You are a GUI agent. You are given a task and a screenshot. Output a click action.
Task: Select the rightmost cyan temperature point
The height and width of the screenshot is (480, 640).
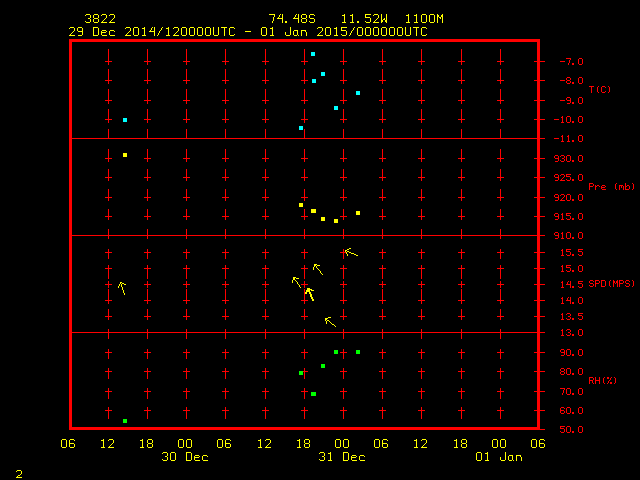(x=358, y=93)
